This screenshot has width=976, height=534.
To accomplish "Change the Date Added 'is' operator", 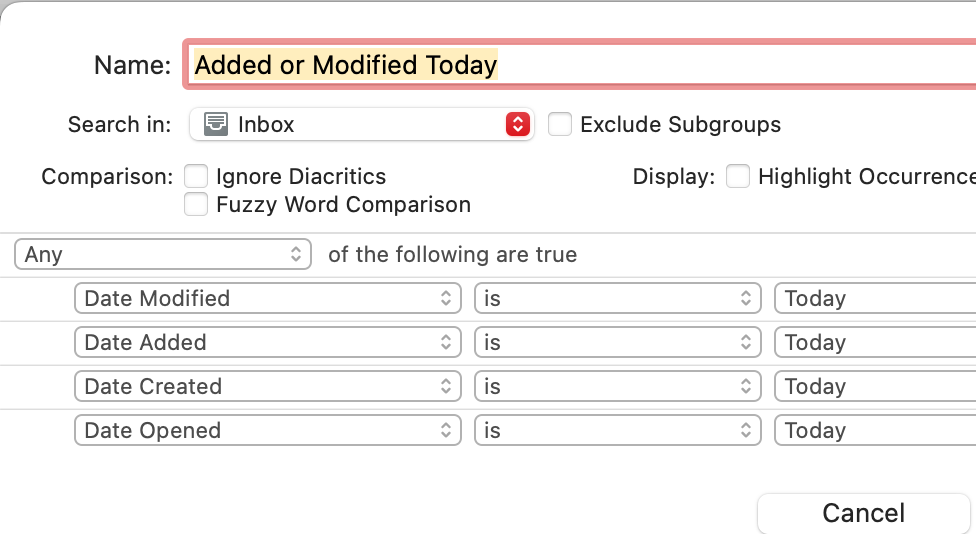I will 617,342.
